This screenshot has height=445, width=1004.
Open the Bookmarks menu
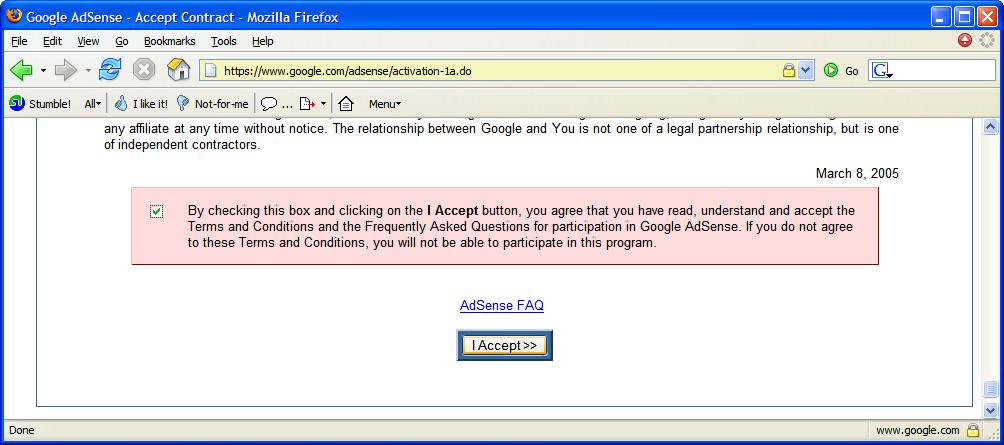pos(170,41)
